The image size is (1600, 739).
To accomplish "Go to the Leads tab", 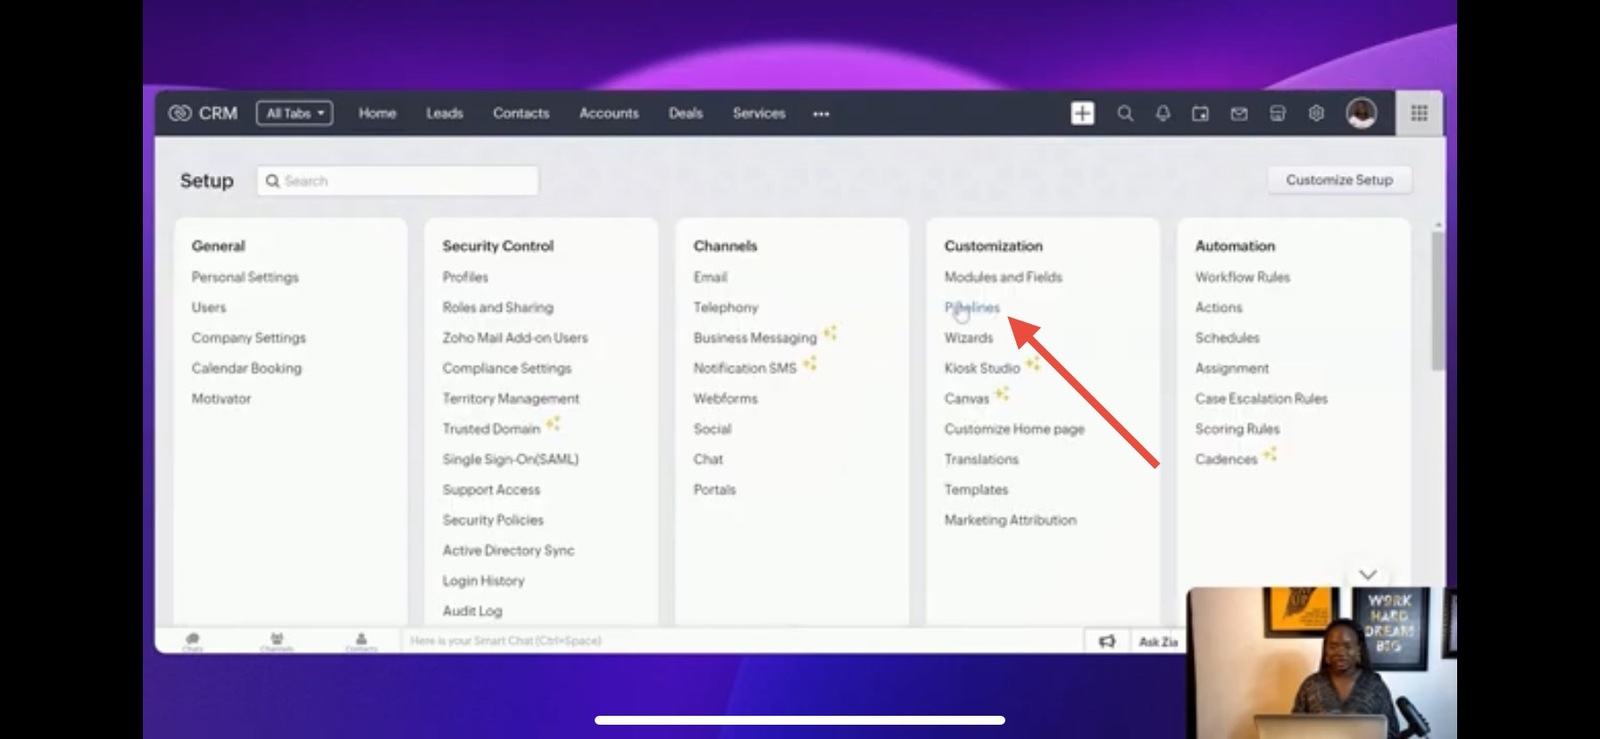I will pyautogui.click(x=444, y=113).
